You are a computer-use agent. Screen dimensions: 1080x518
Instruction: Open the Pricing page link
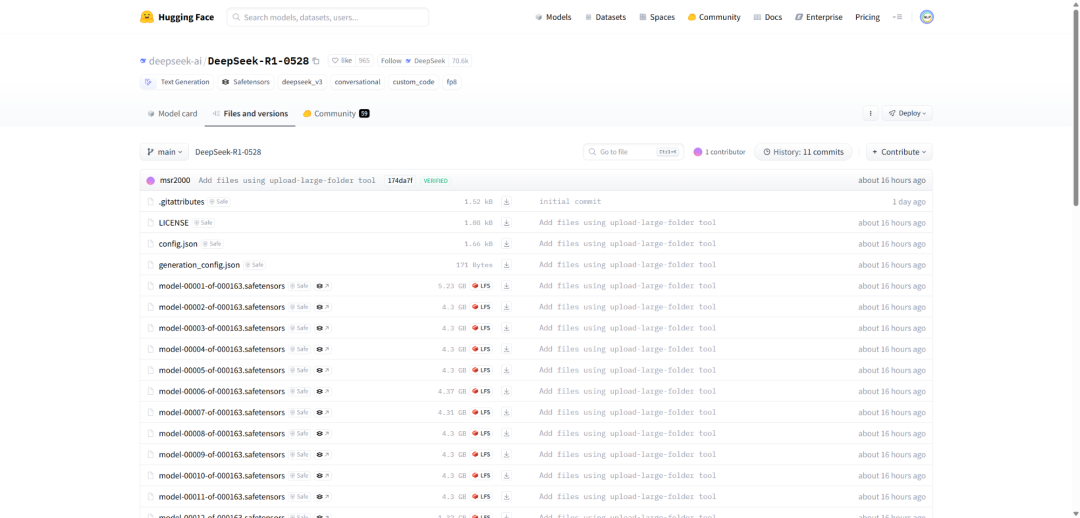(x=867, y=17)
